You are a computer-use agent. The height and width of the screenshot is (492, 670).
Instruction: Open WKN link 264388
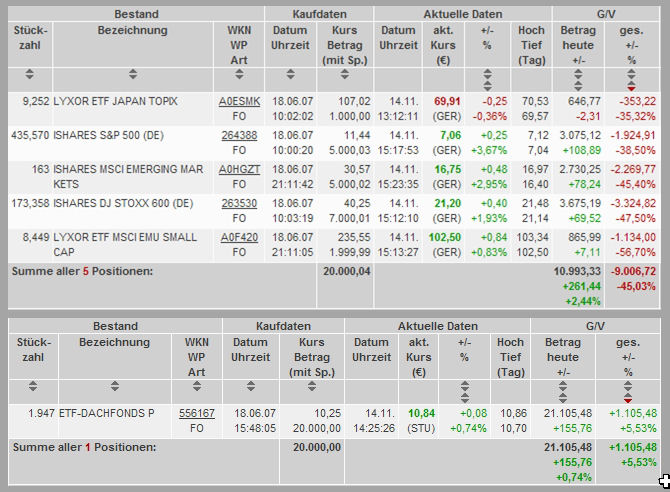[x=239, y=136]
